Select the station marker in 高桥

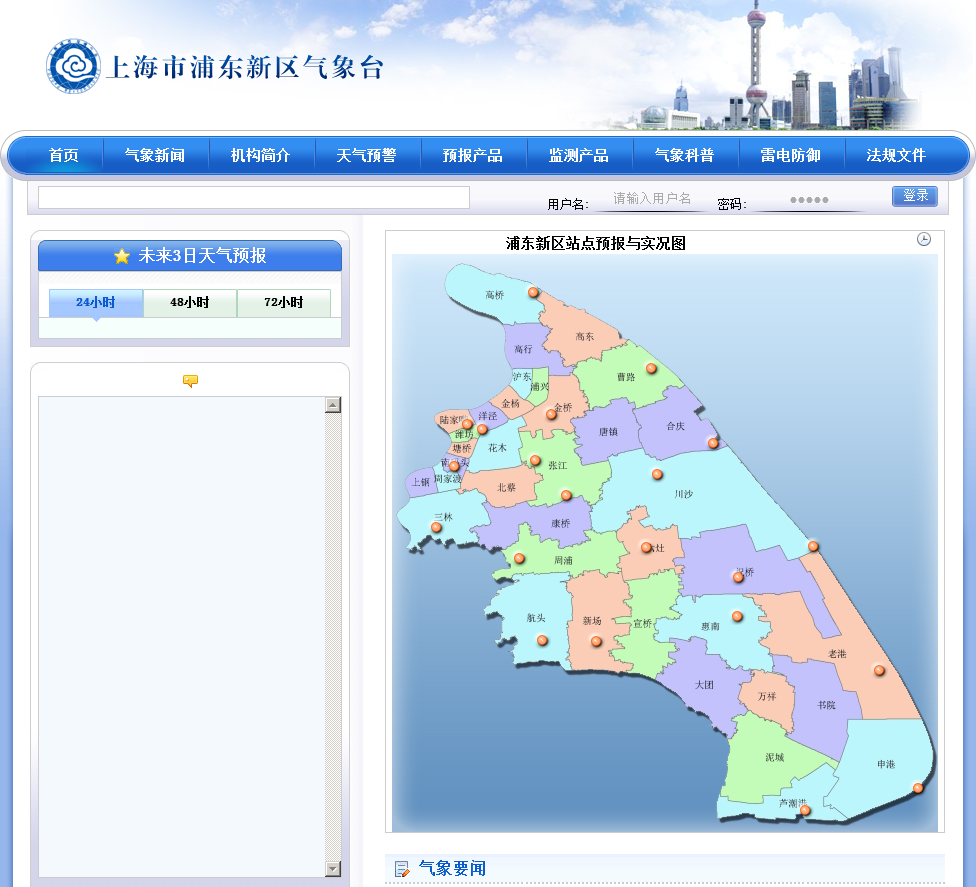coord(533,292)
